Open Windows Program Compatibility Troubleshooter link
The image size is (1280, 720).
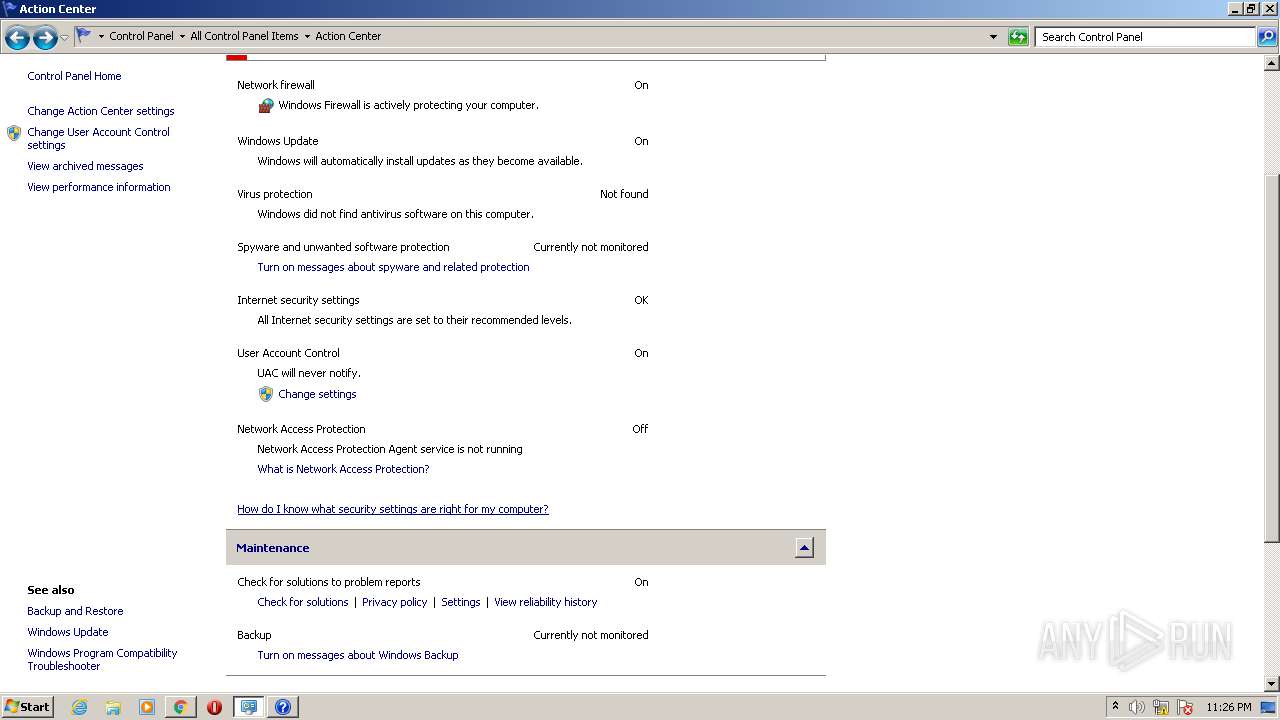102,659
